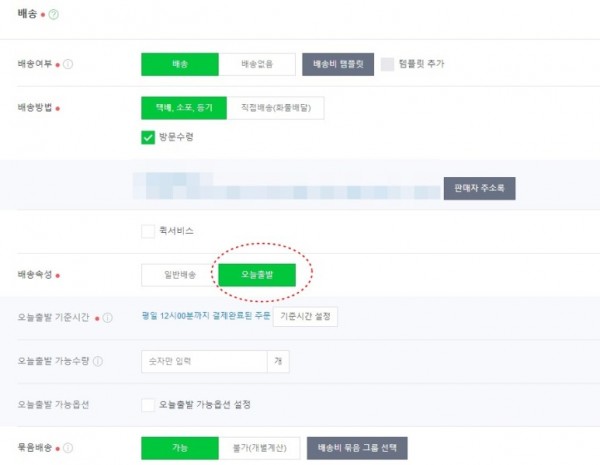The image size is (600, 465).
Task: Choose the 일반배송 attribute
Action: (180, 275)
